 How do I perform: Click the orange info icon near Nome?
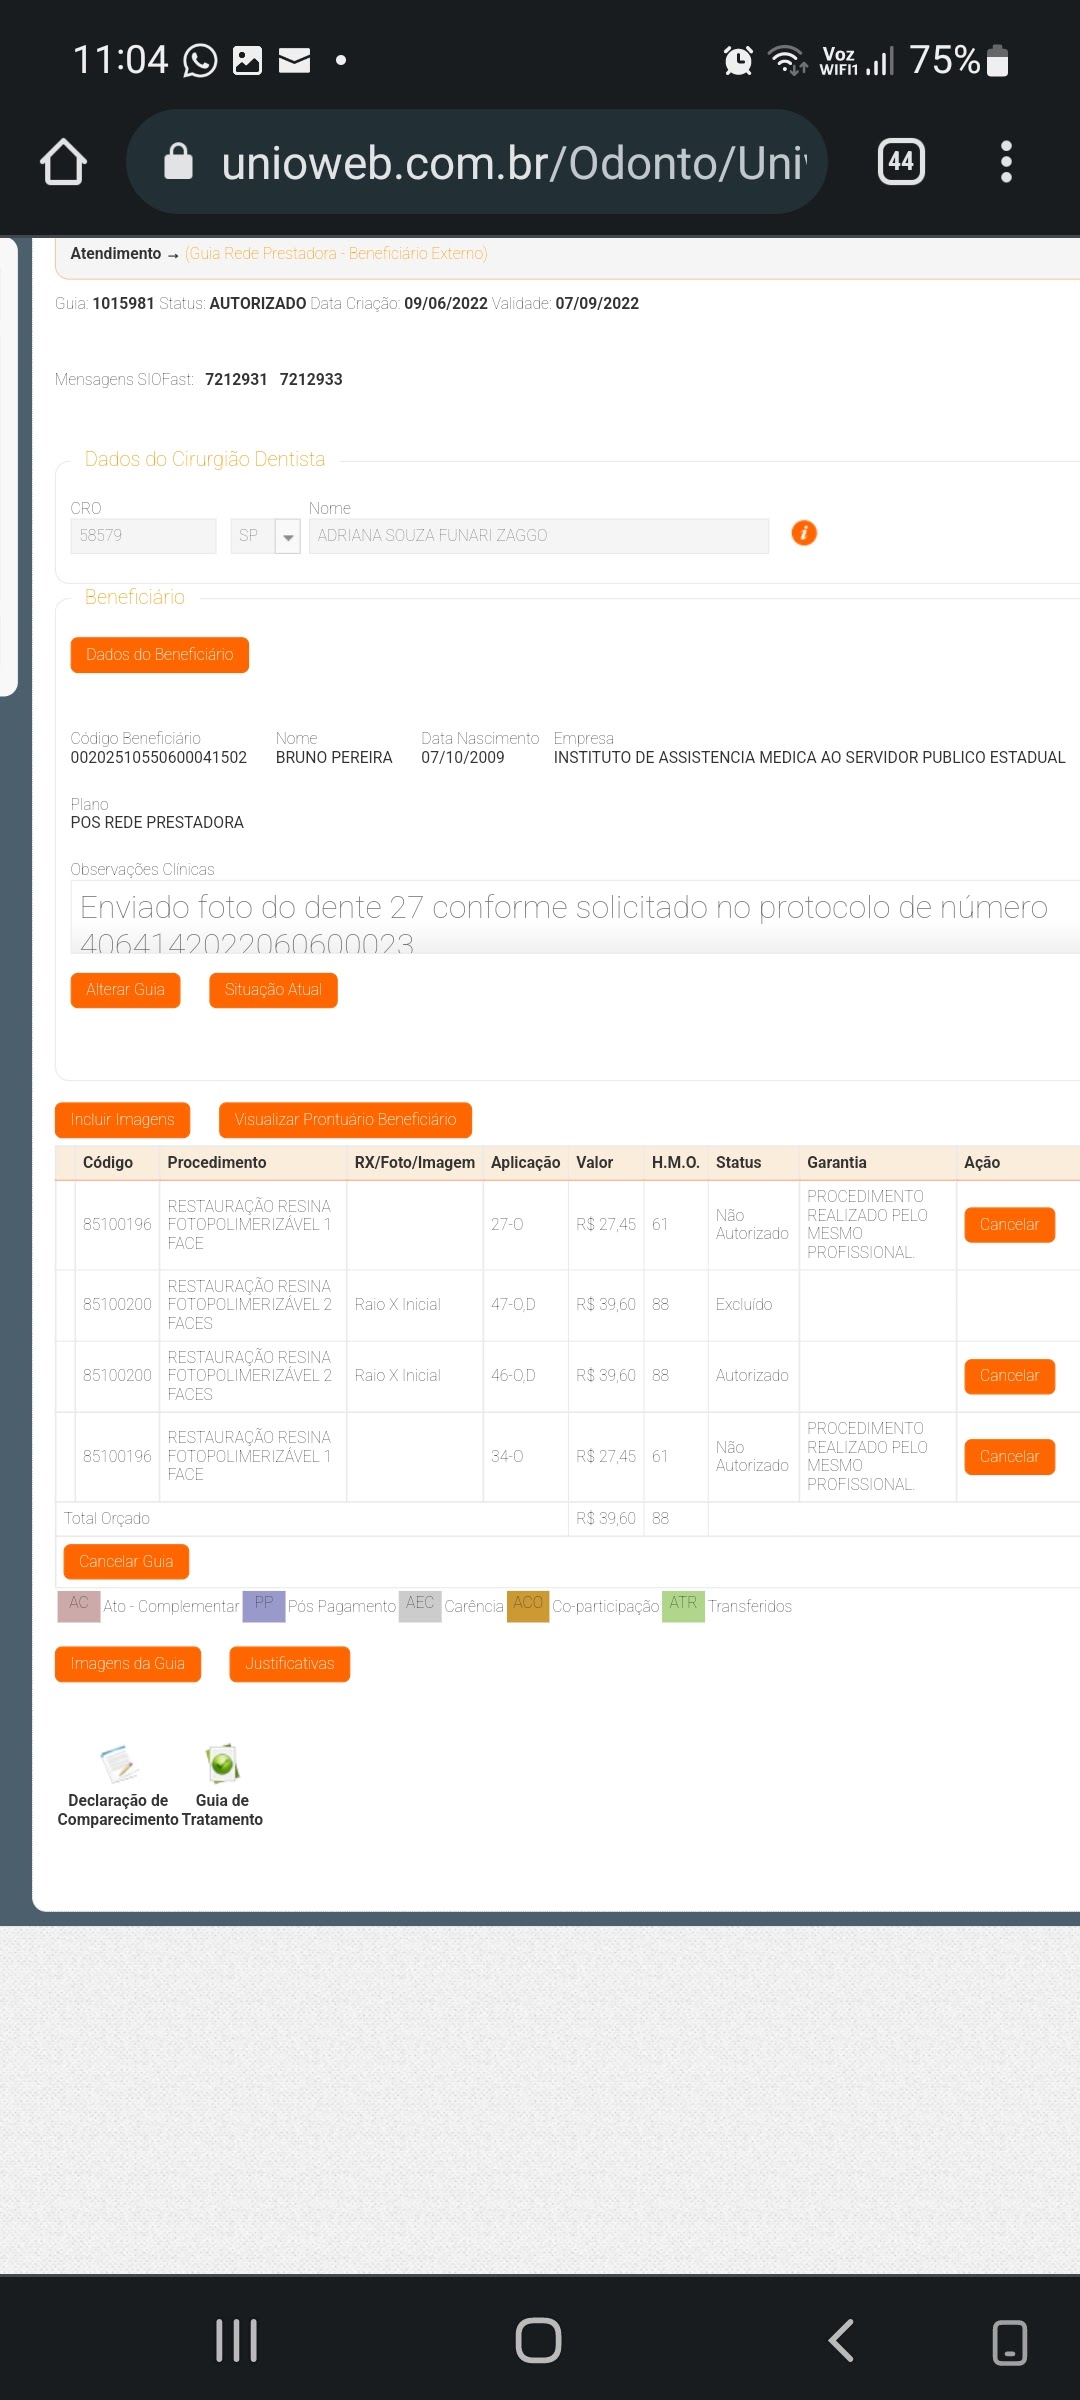[x=804, y=533]
